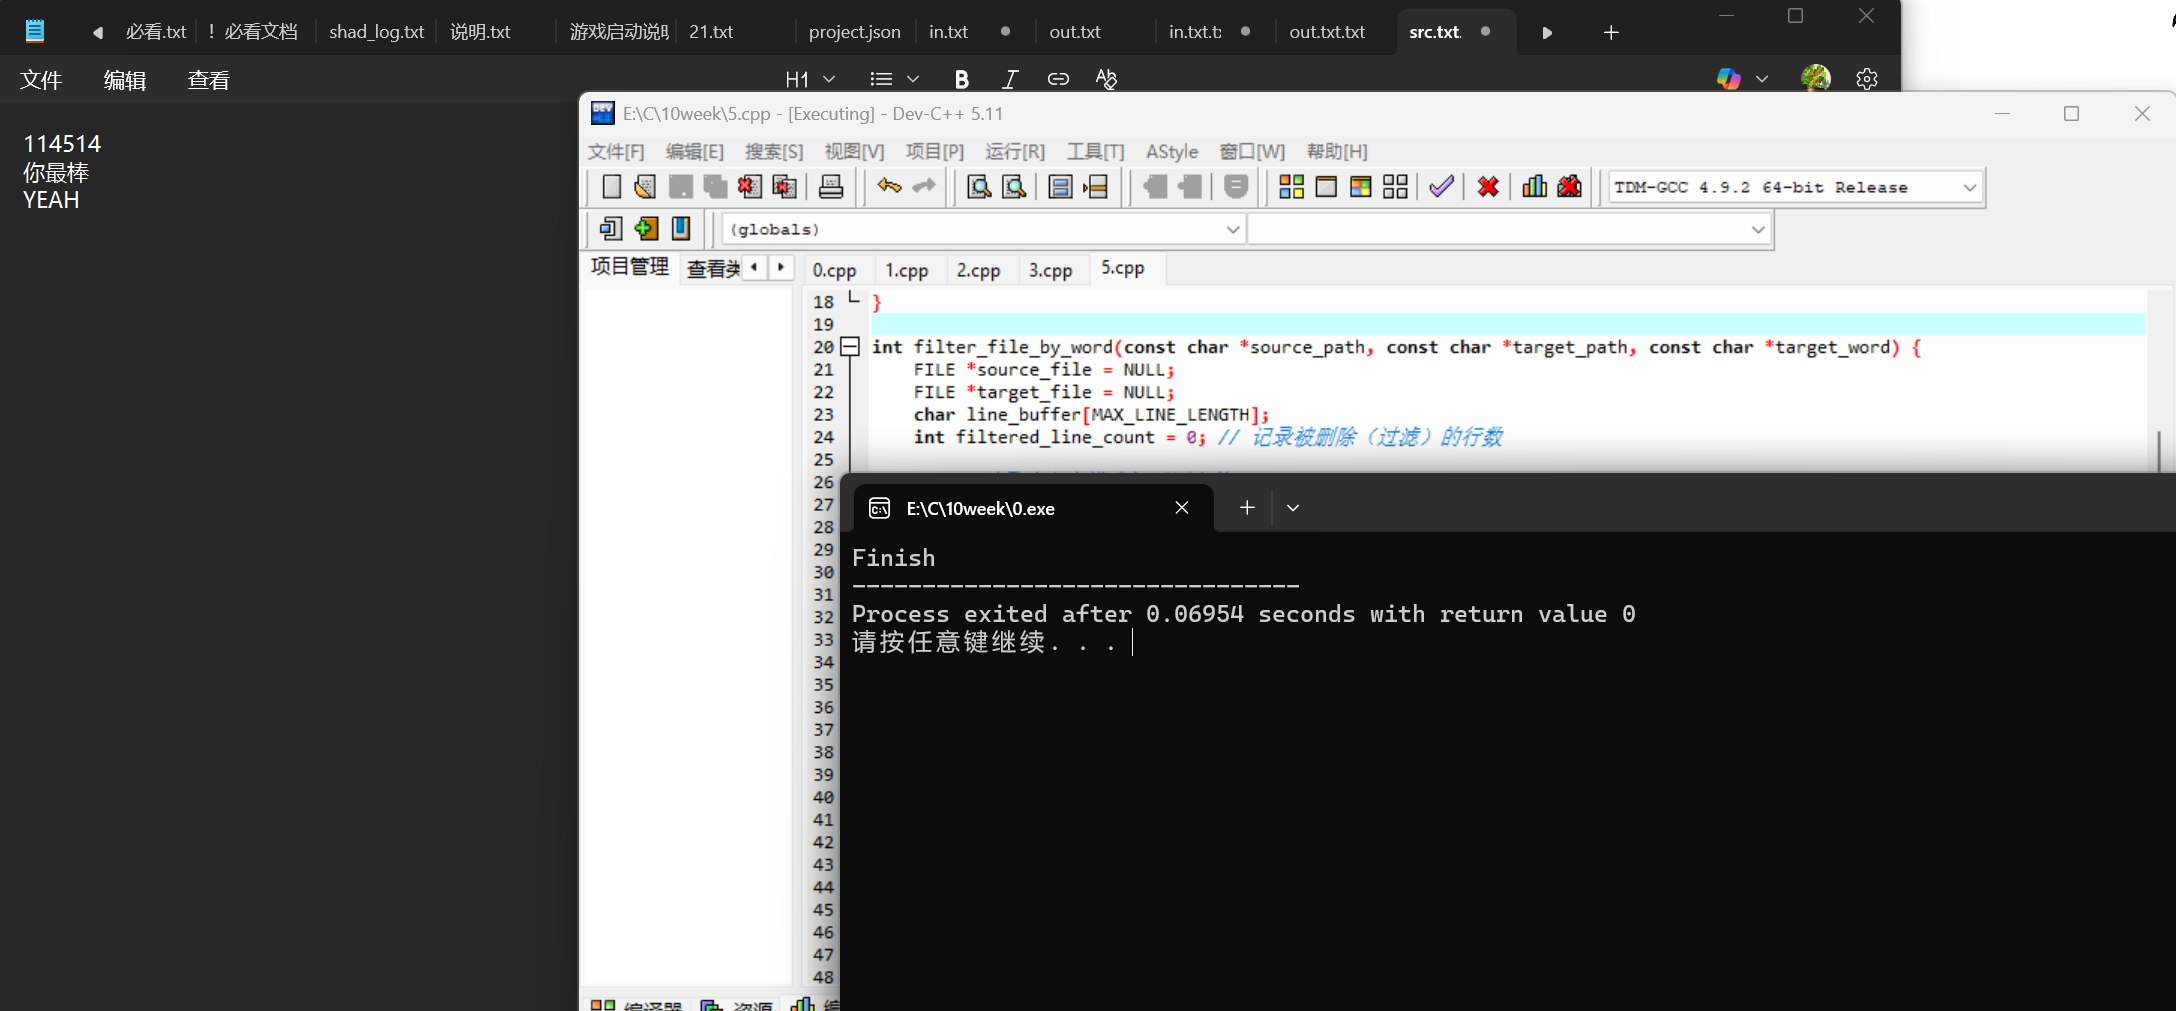Toggle italic formatting in Notepad
Image resolution: width=2176 pixels, height=1011 pixels.
pyautogui.click(x=1010, y=79)
